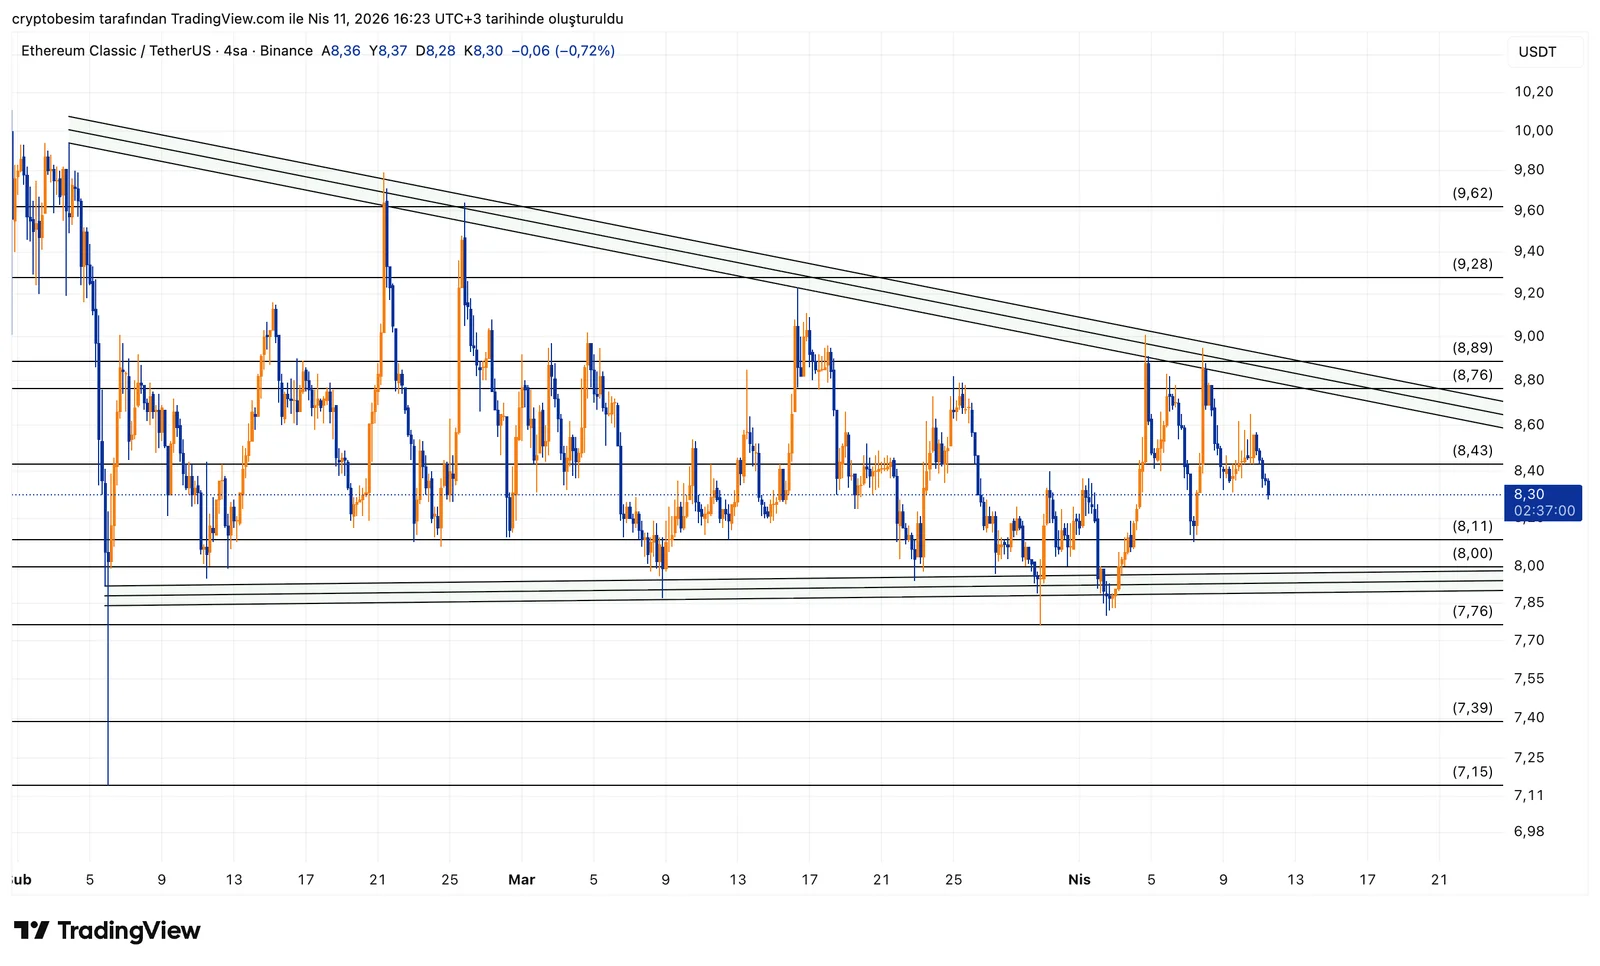
Task: Click the Nis month marker on time axis
Action: (1079, 880)
